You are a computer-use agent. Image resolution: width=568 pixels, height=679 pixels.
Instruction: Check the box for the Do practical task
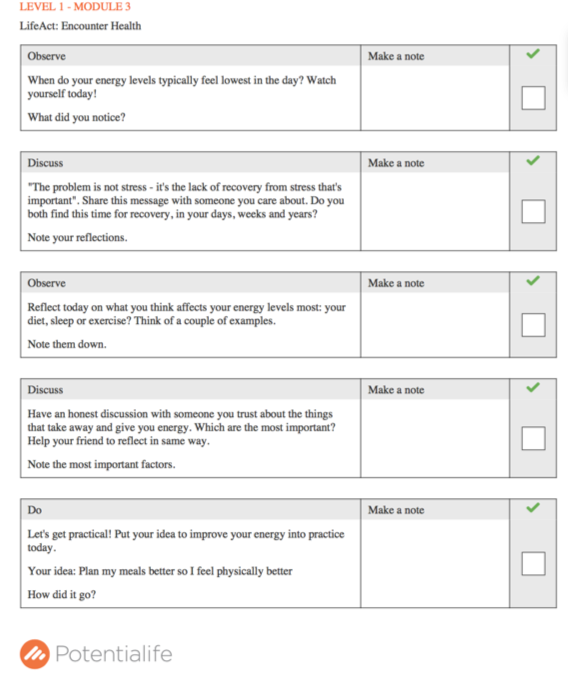click(533, 563)
